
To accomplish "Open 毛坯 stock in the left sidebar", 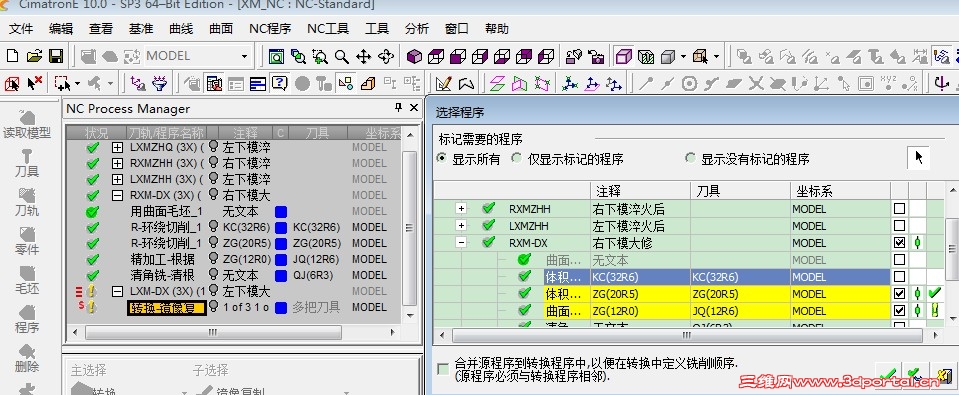I will [27, 280].
